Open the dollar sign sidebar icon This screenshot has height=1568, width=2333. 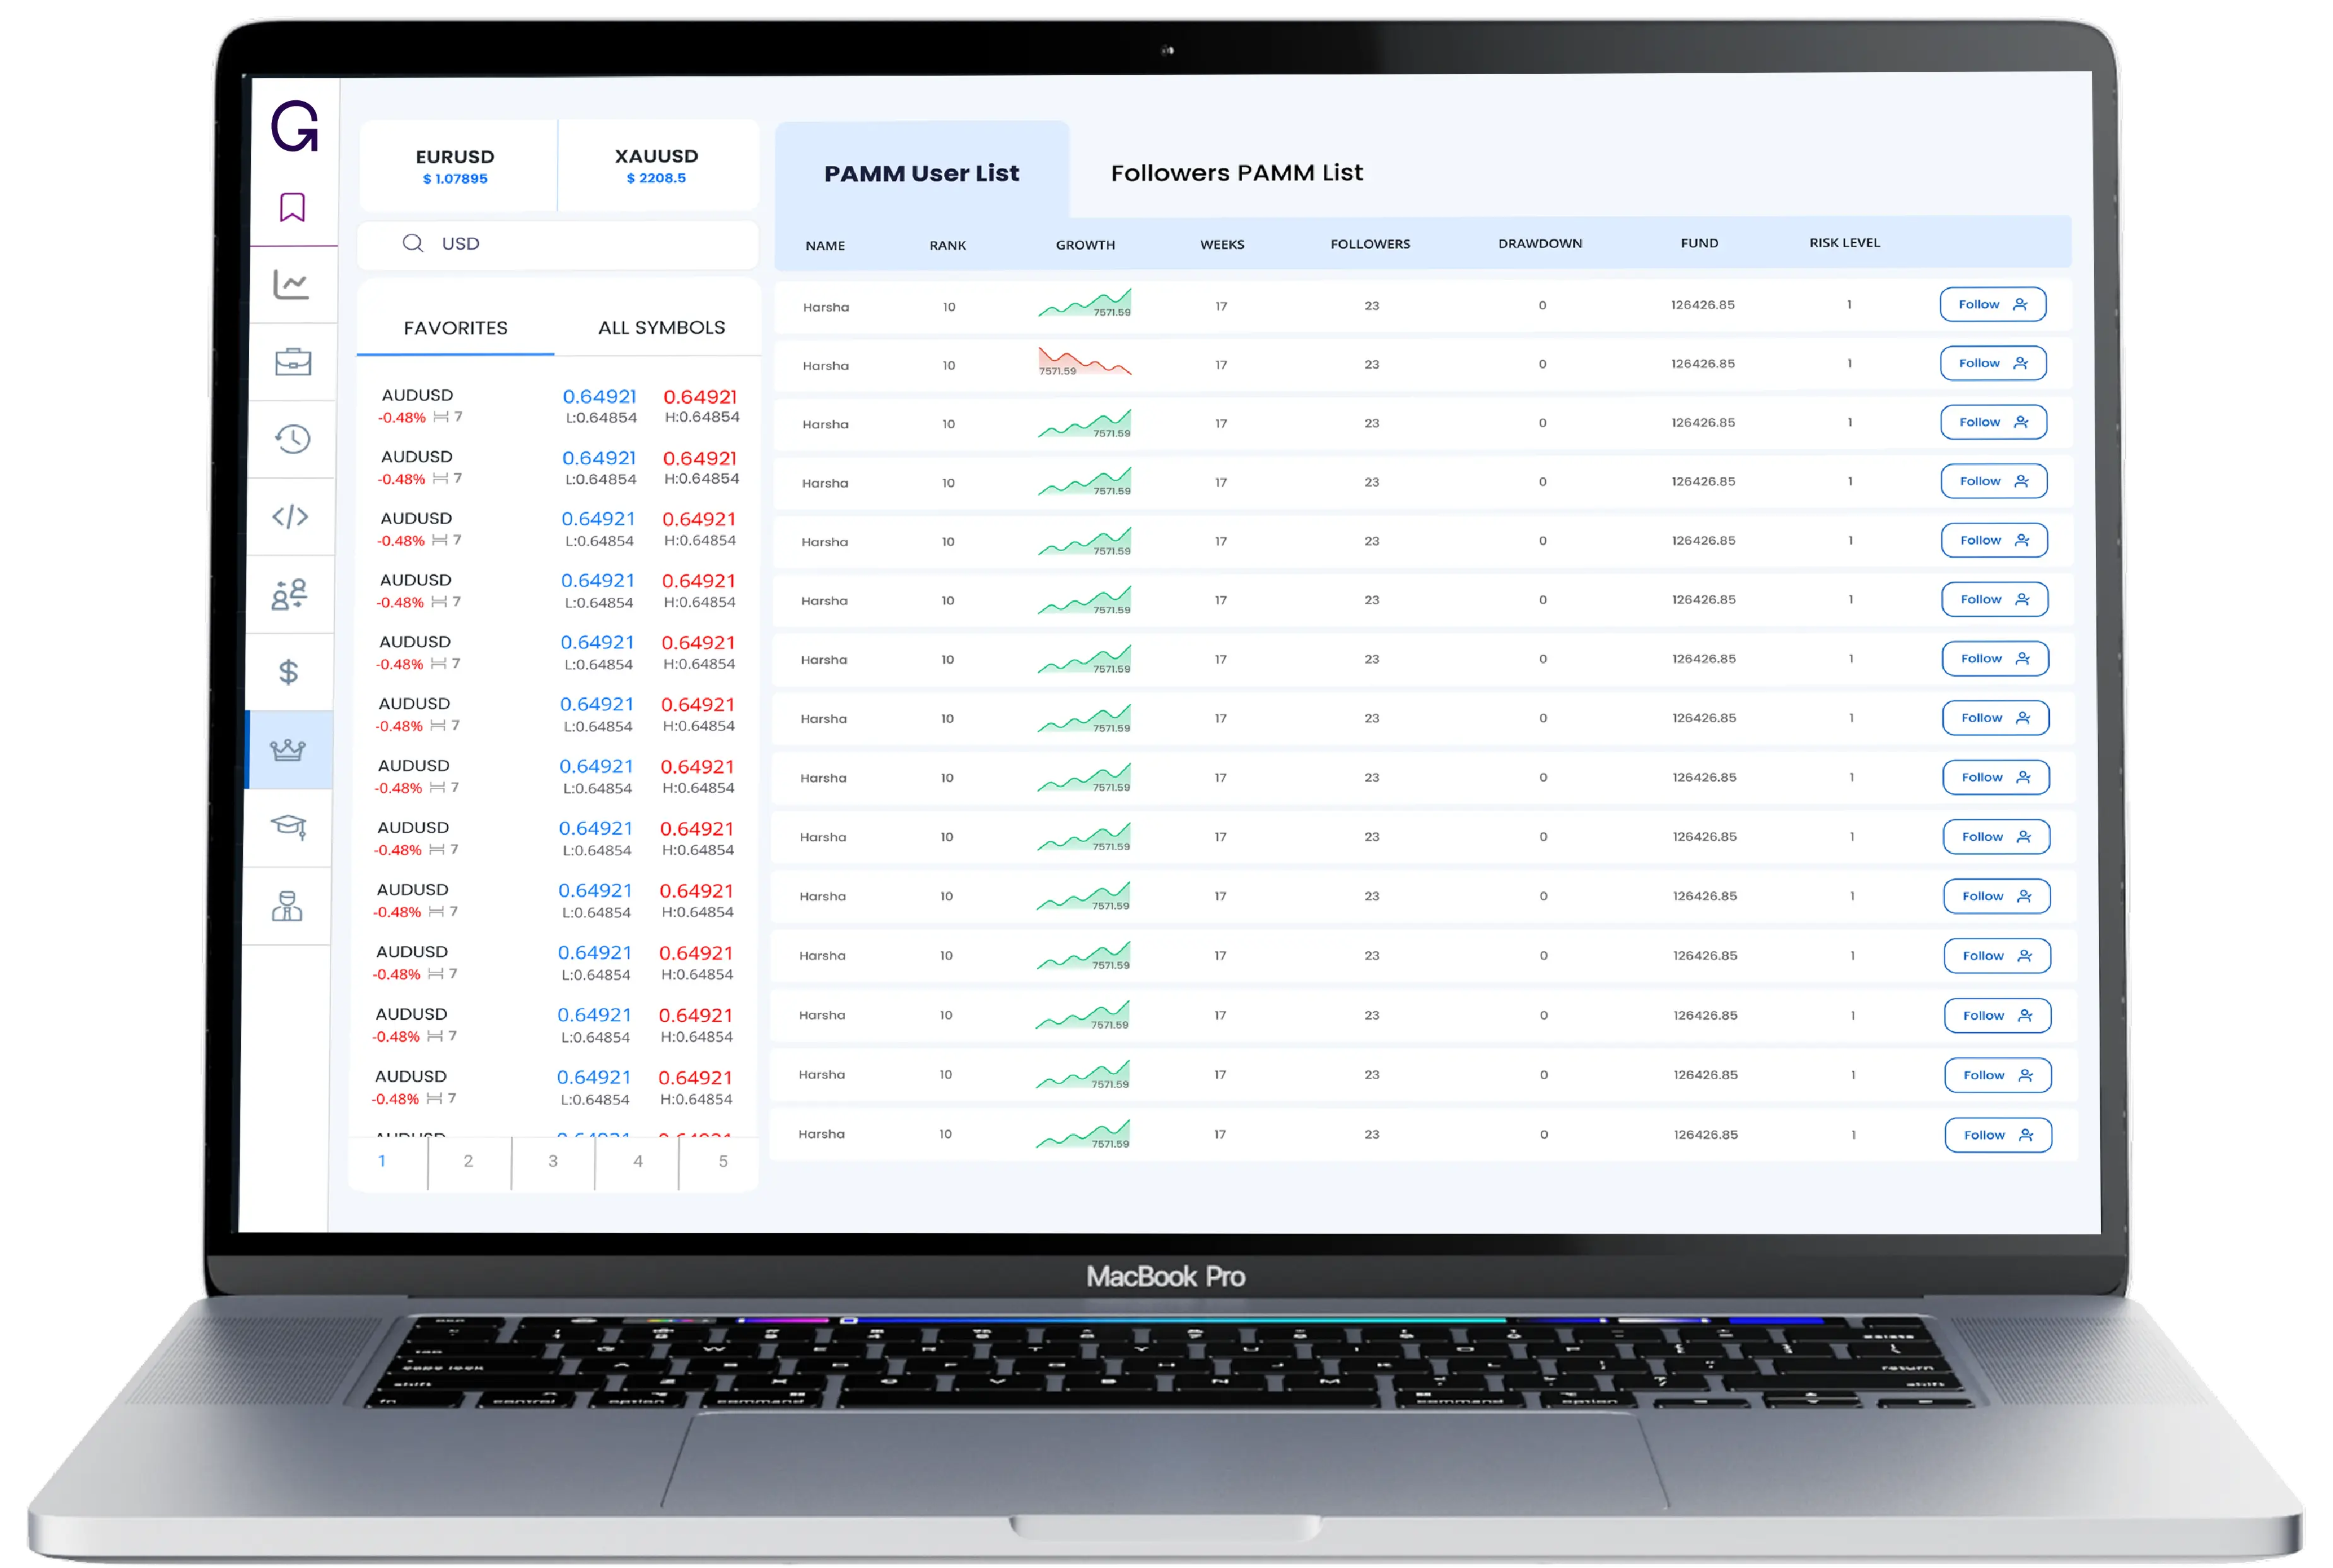click(x=289, y=672)
